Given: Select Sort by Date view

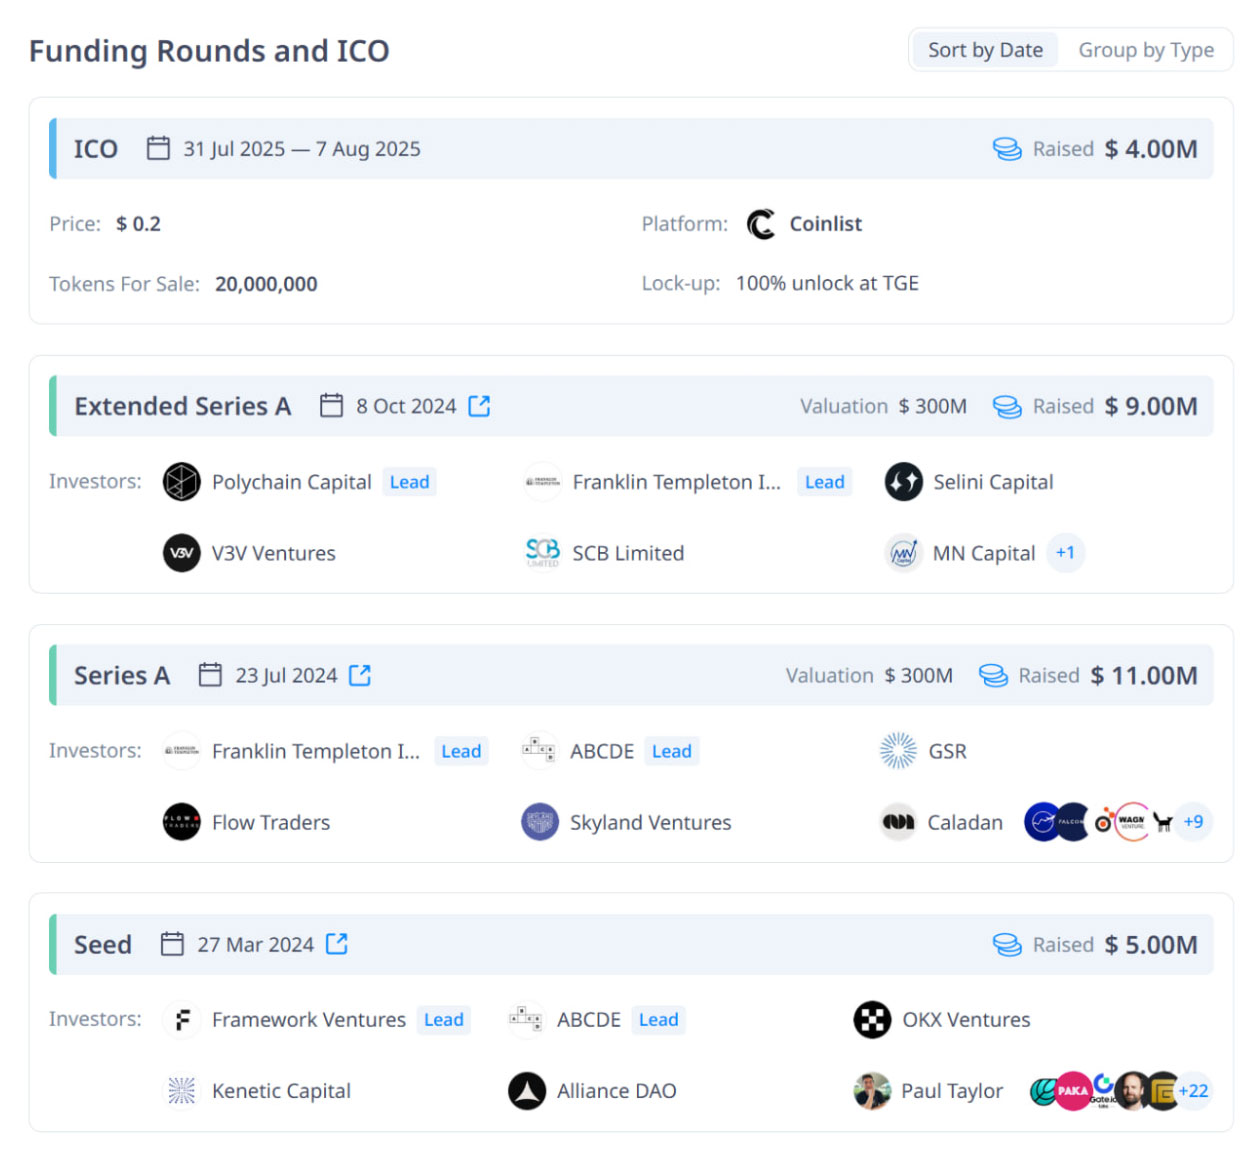Looking at the screenshot, I should tap(984, 50).
